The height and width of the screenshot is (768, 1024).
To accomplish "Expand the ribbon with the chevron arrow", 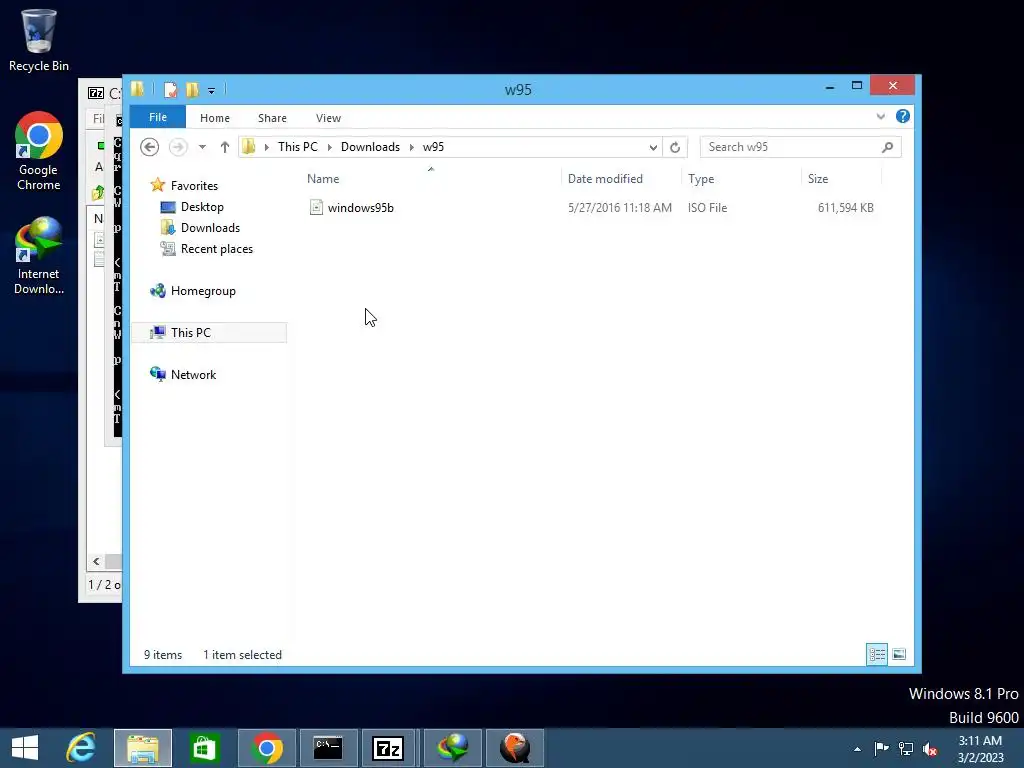I will point(881,117).
